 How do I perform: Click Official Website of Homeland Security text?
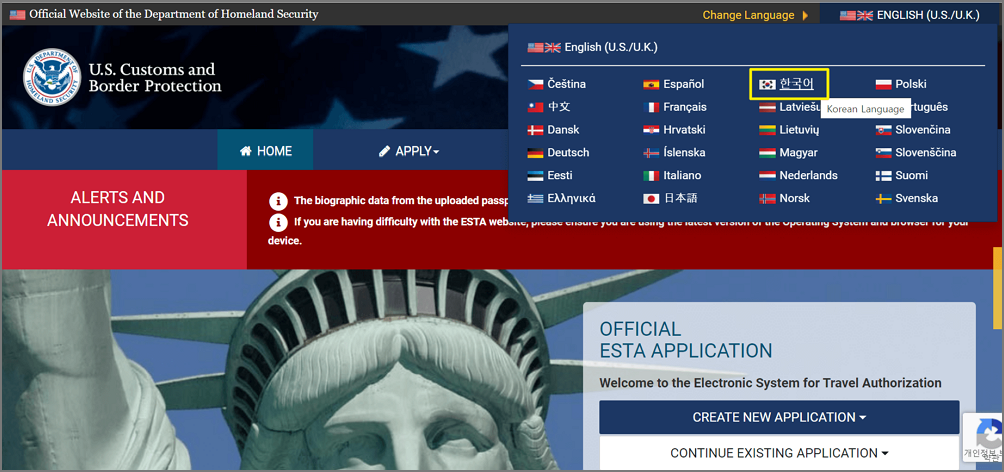coord(174,14)
